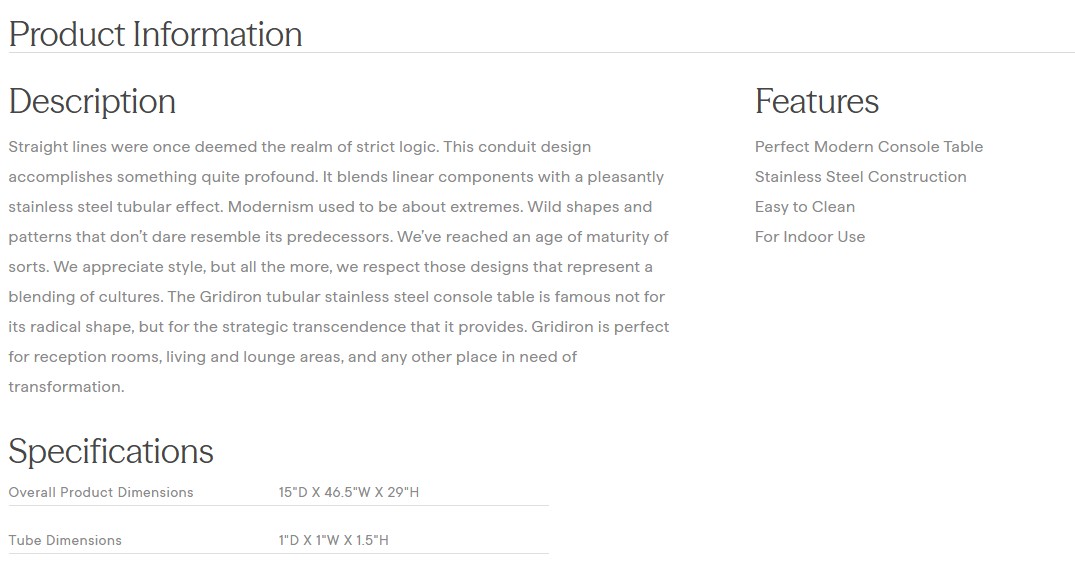Click the Specifications section heading

tap(111, 451)
